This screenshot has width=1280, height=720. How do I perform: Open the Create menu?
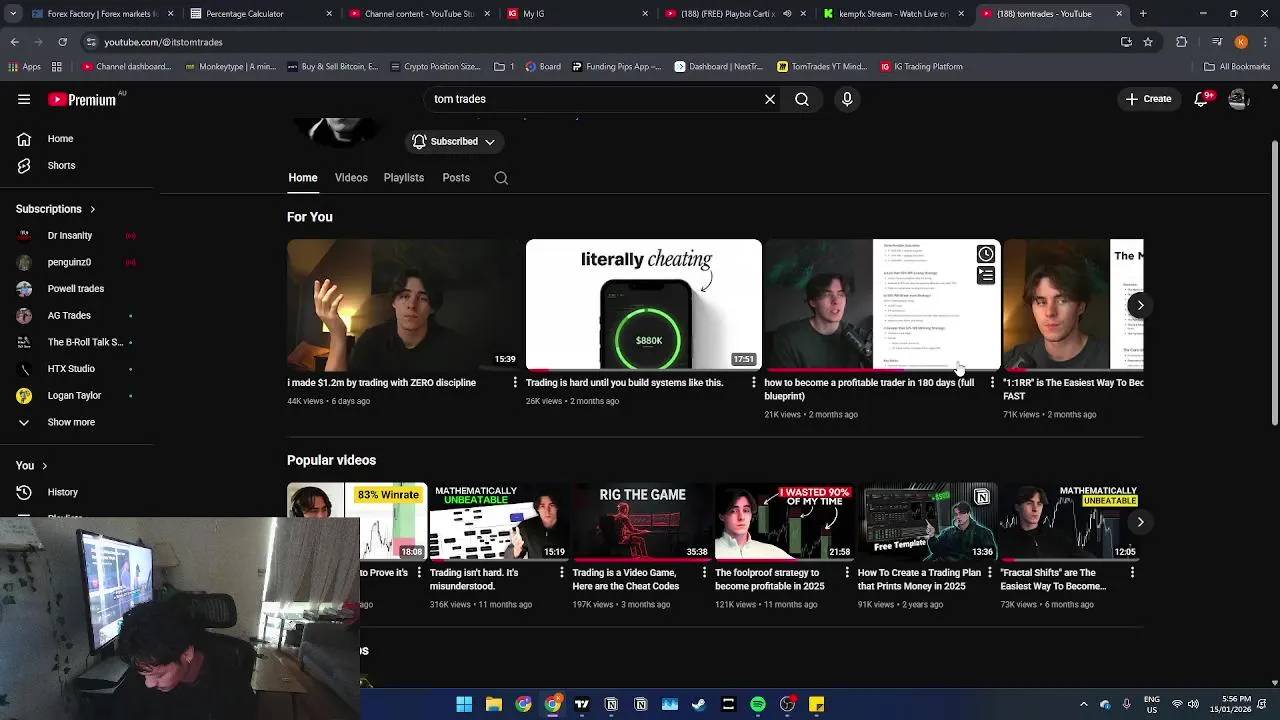click(1148, 99)
